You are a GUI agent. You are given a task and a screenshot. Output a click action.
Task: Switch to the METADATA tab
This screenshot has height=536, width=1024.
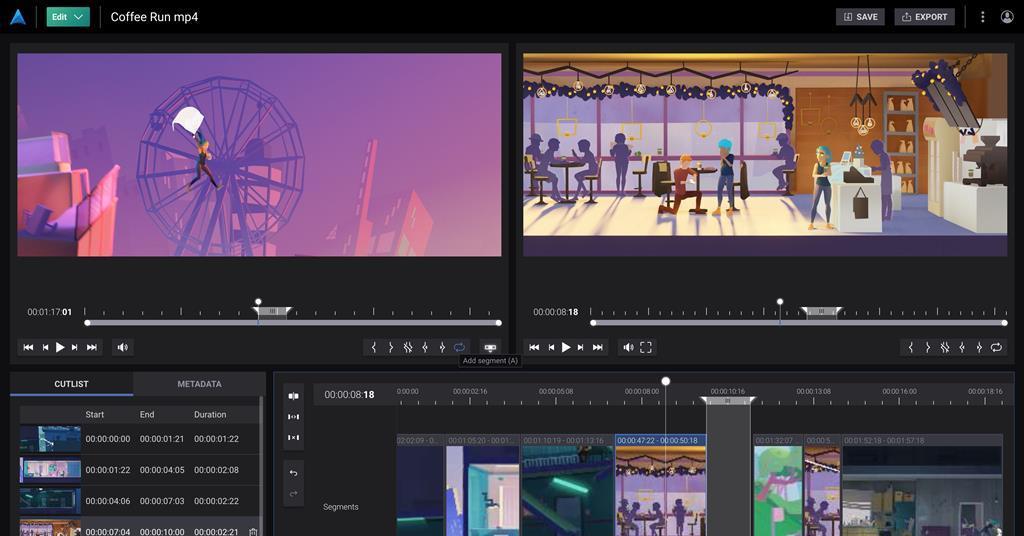199,384
